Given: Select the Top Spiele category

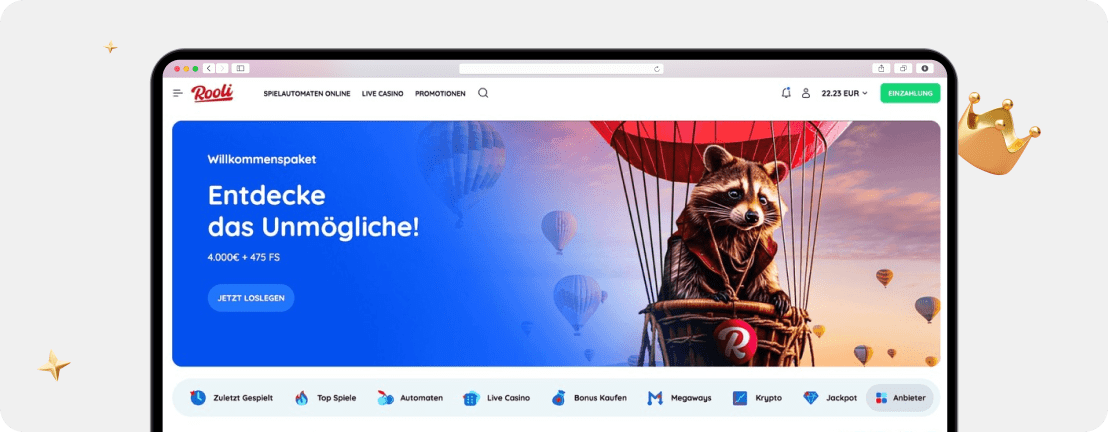Looking at the screenshot, I should coord(326,398).
